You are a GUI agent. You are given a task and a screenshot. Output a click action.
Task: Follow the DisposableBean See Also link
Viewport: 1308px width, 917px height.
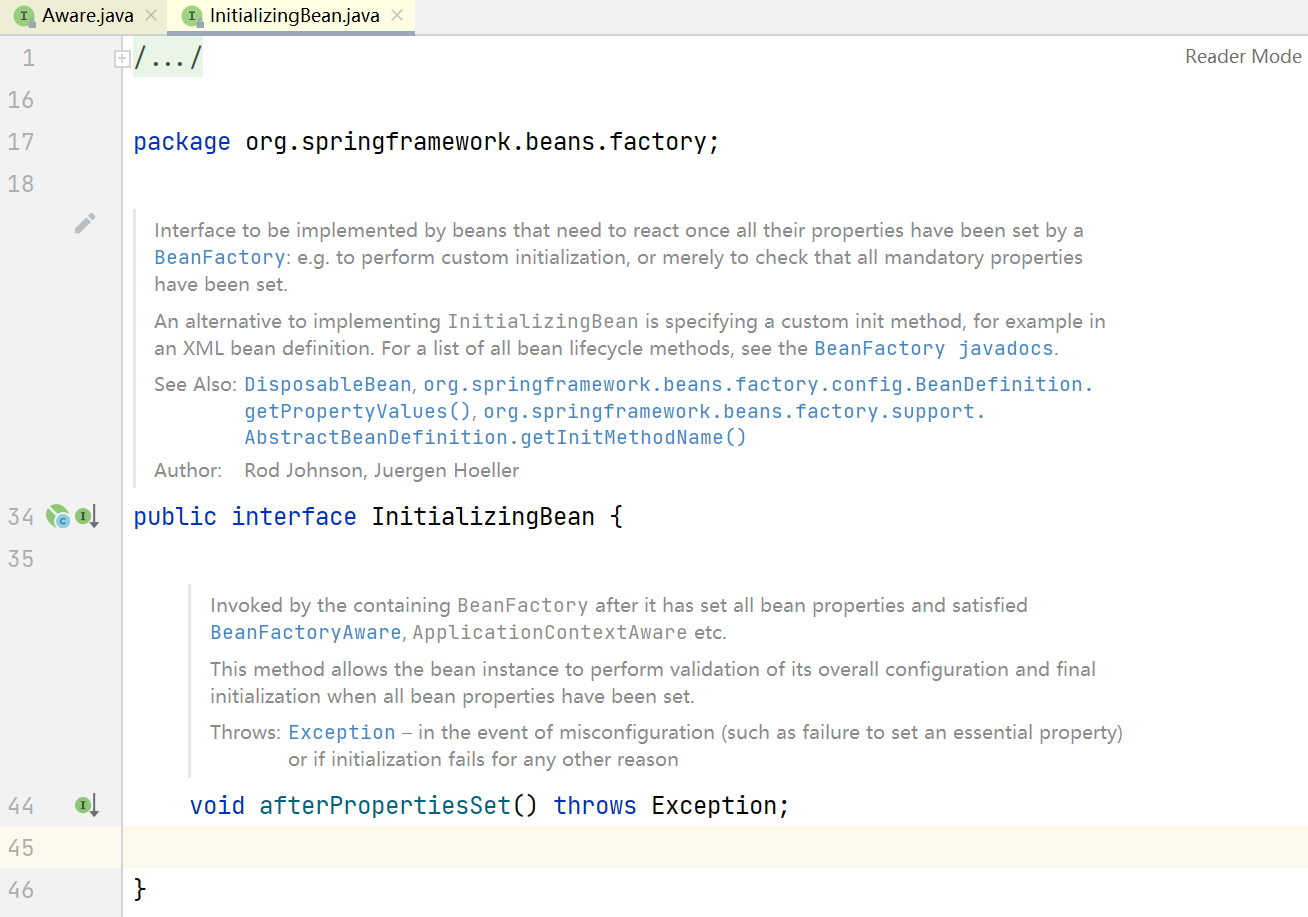(328, 385)
